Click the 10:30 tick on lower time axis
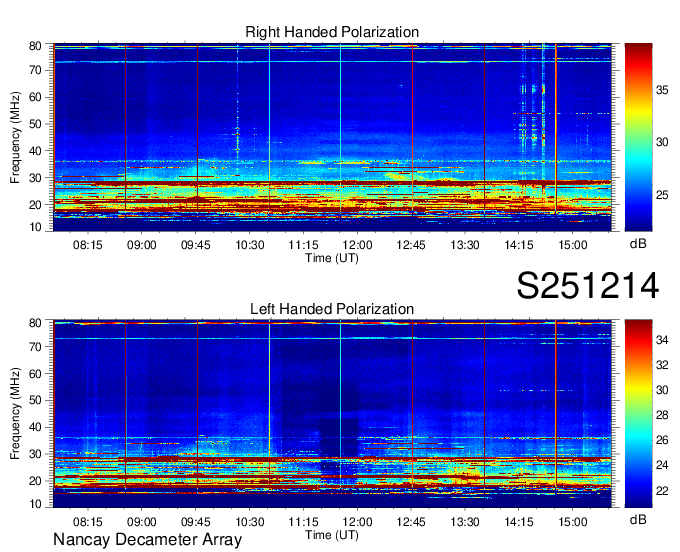The width and height of the screenshot is (680, 552). [250, 521]
